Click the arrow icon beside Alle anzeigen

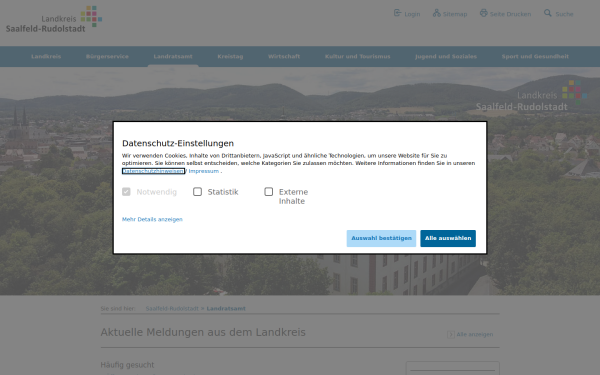tap(451, 334)
